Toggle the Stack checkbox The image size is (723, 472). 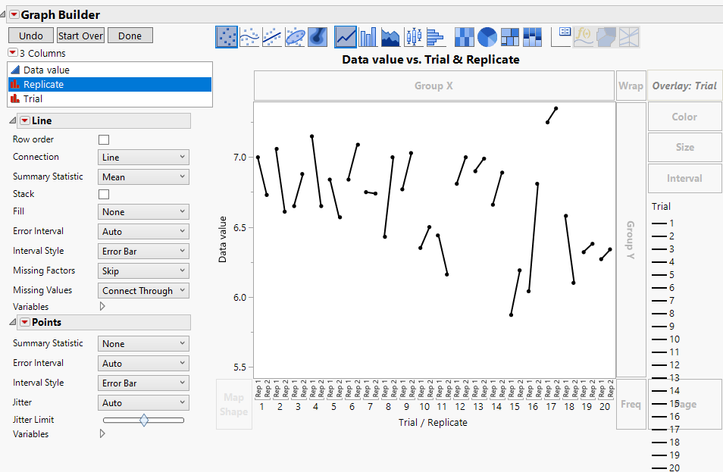tap(104, 194)
